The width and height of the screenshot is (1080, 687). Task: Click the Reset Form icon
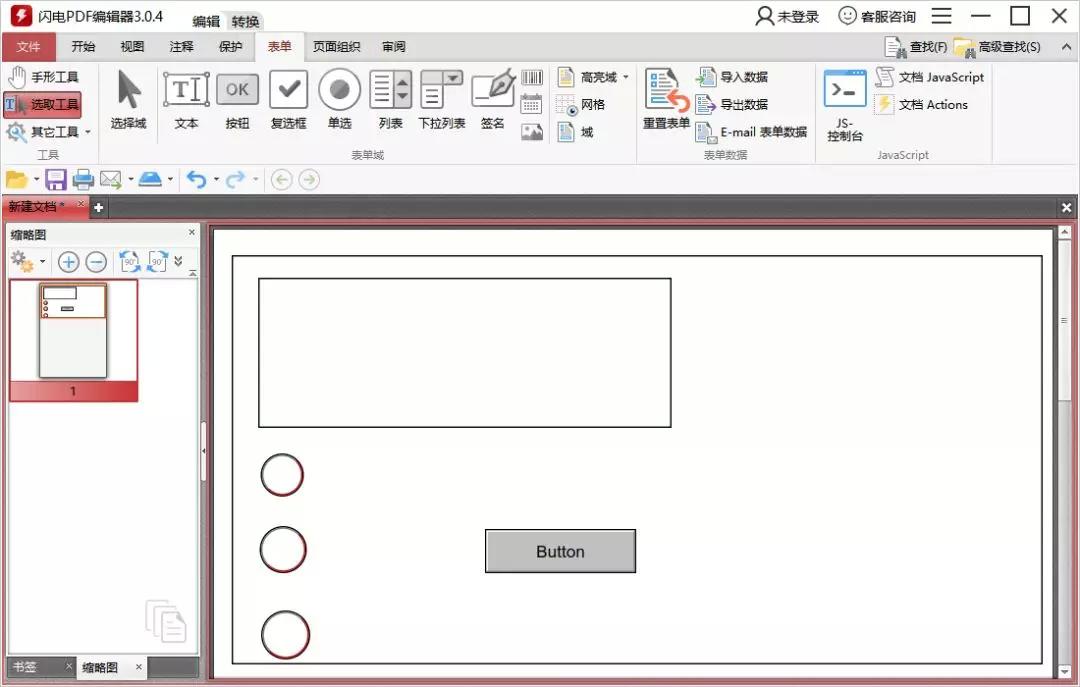(666, 100)
